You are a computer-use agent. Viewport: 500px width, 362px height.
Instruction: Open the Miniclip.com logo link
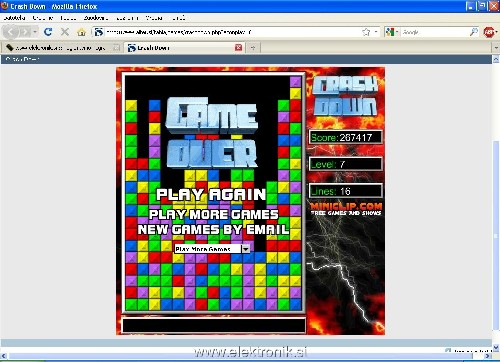pos(346,209)
